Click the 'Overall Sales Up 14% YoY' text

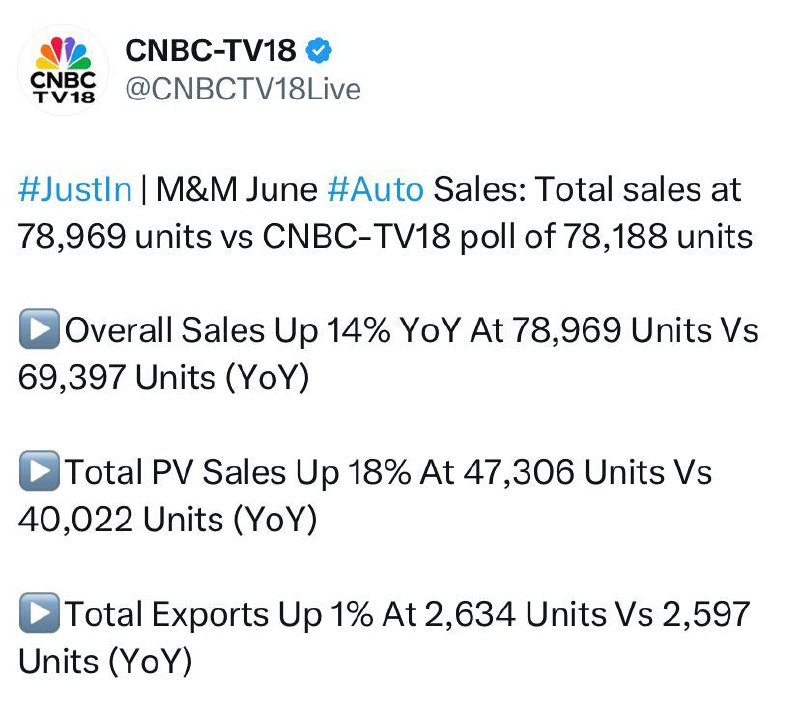pyautogui.click(x=263, y=331)
